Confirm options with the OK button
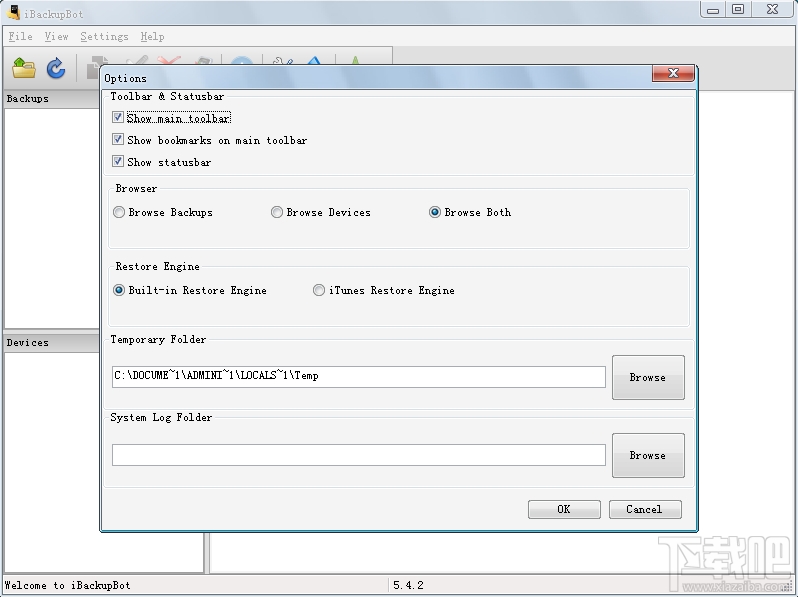The width and height of the screenshot is (798, 597). point(564,509)
